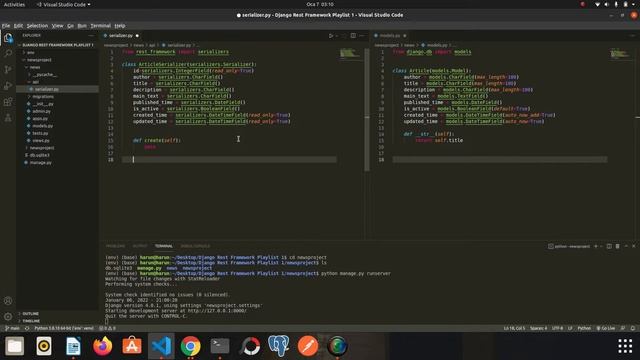This screenshot has width=640, height=360.
Task: Open the Manage gear icon
Action: [8, 316]
